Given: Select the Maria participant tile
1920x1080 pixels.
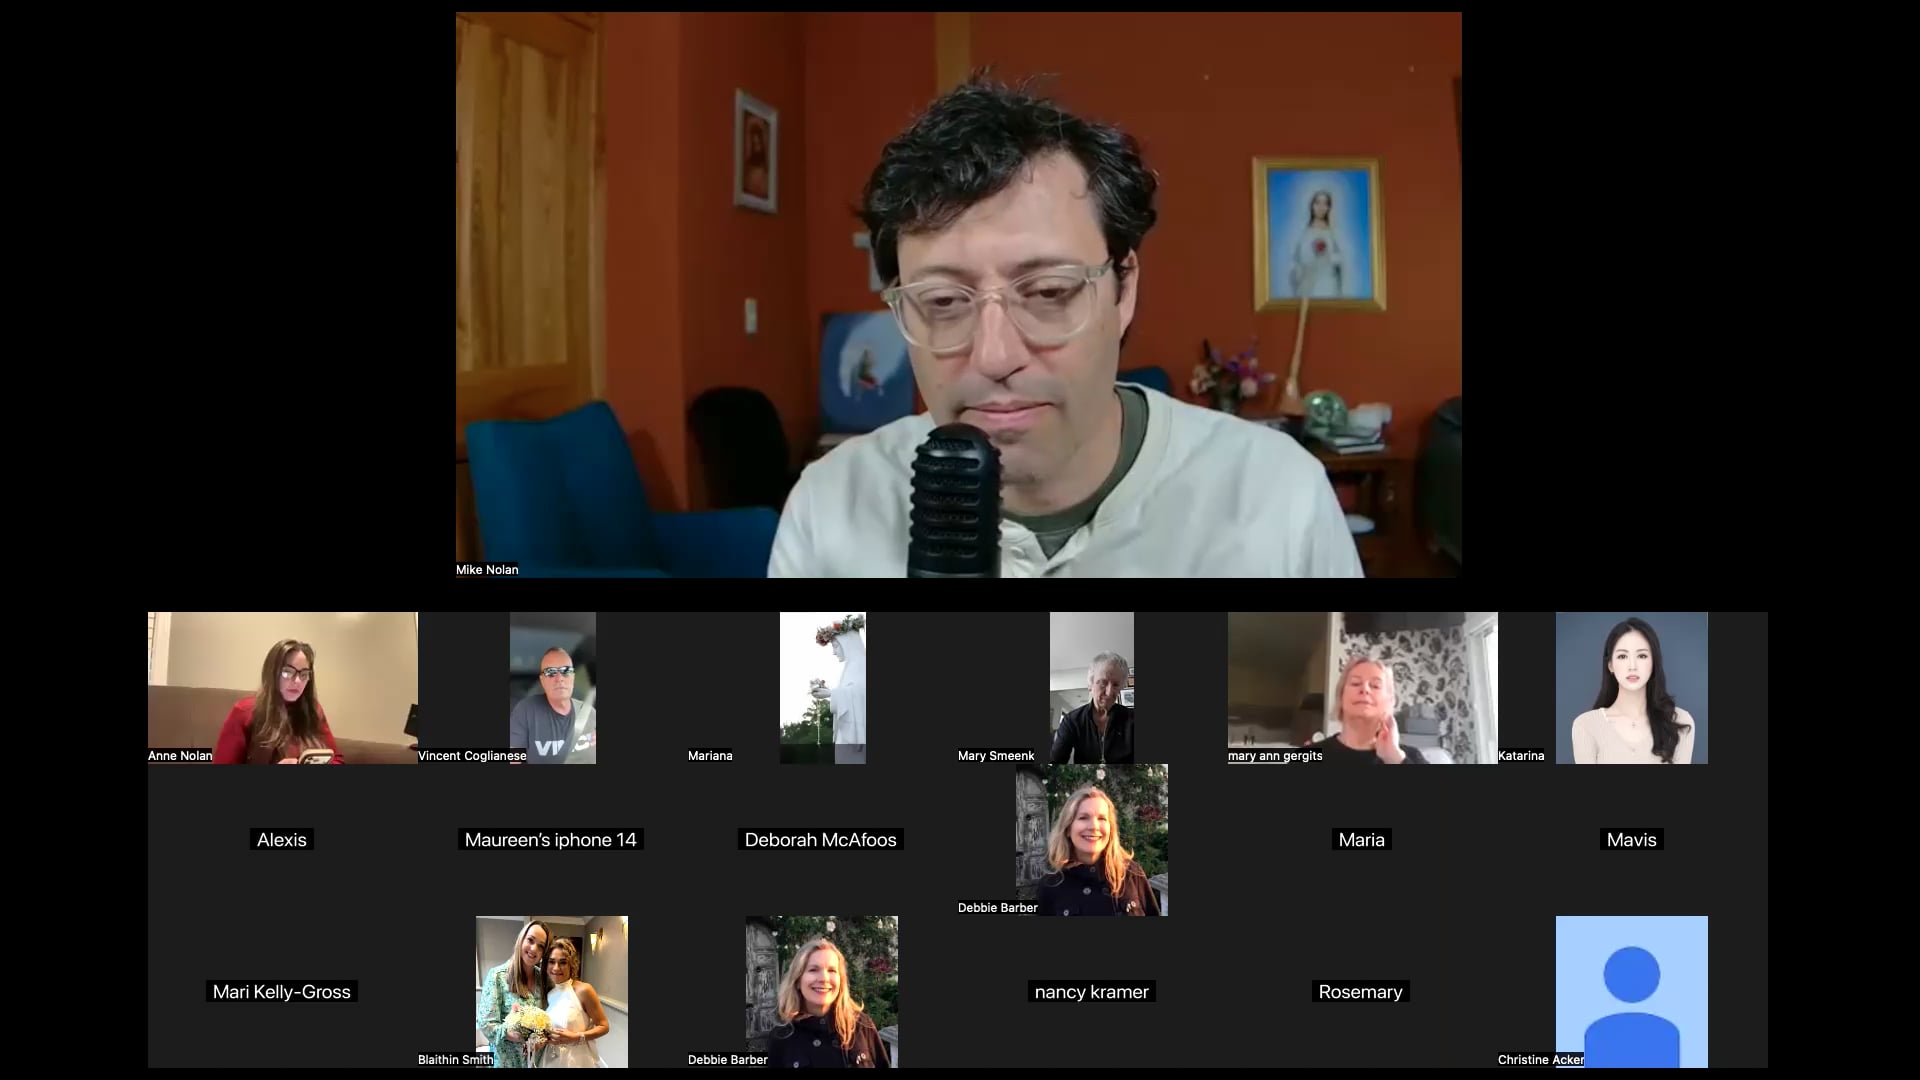Looking at the screenshot, I should [1361, 840].
